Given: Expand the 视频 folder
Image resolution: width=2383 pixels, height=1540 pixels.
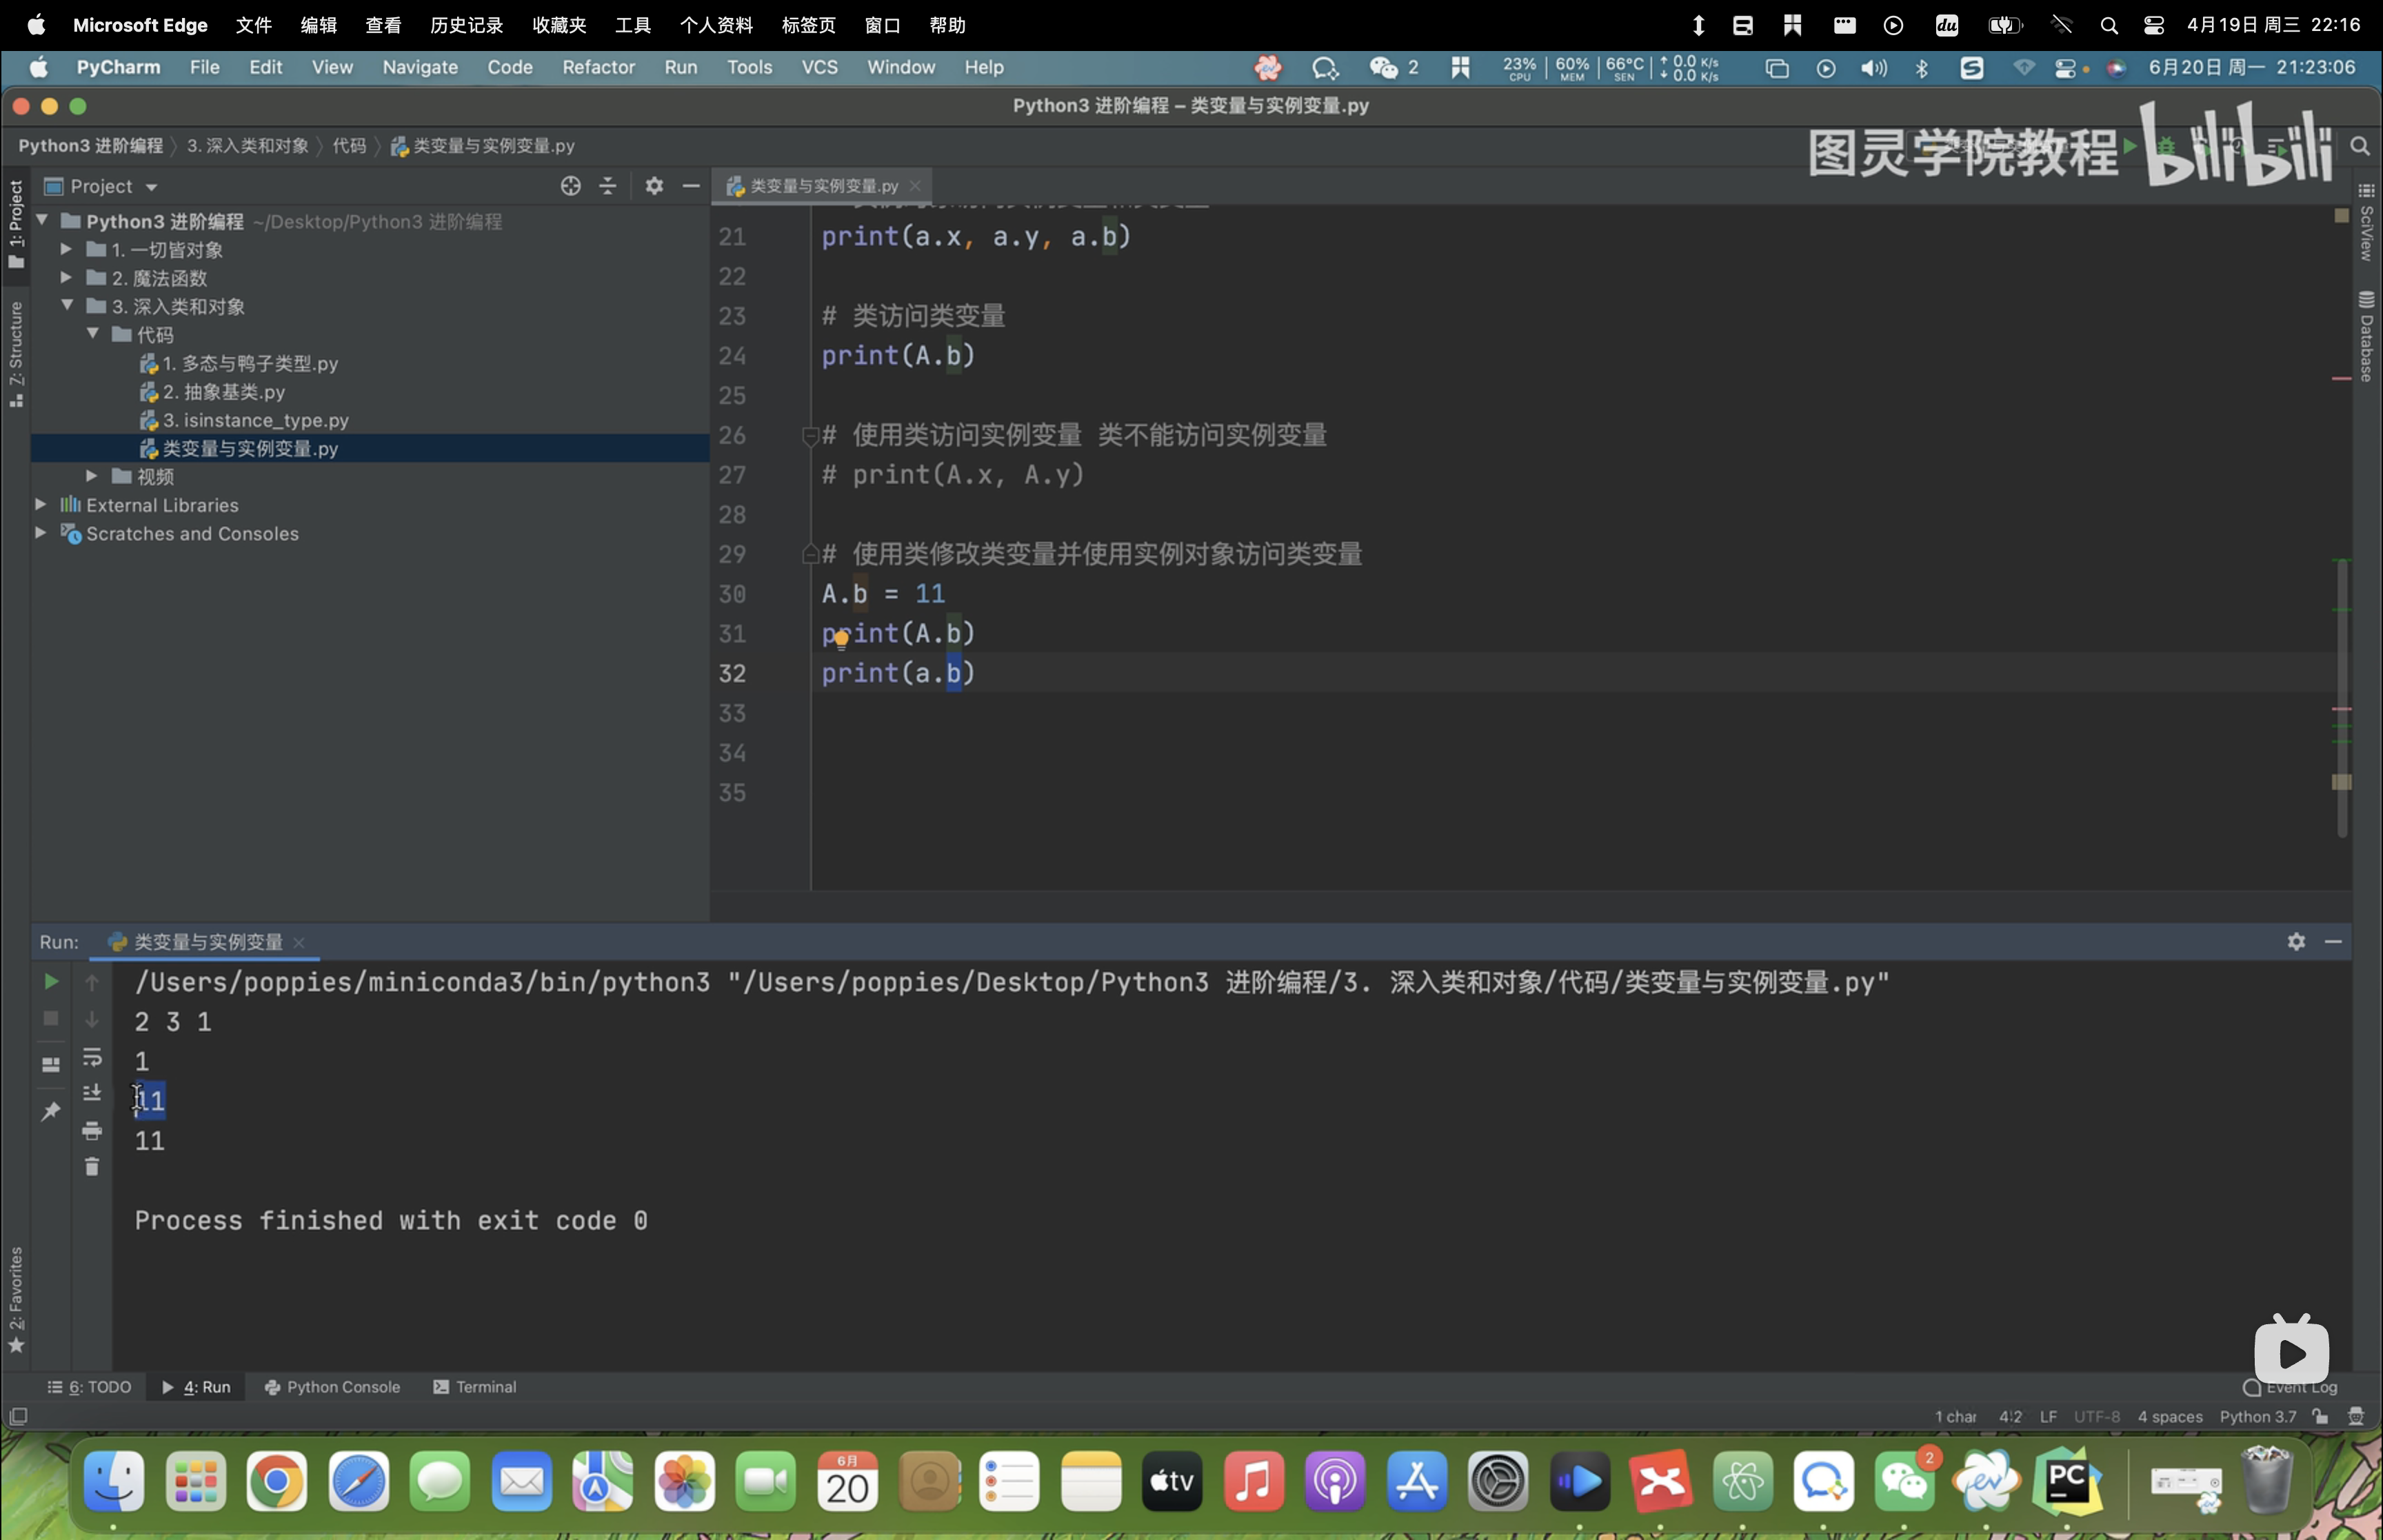Looking at the screenshot, I should coord(92,476).
